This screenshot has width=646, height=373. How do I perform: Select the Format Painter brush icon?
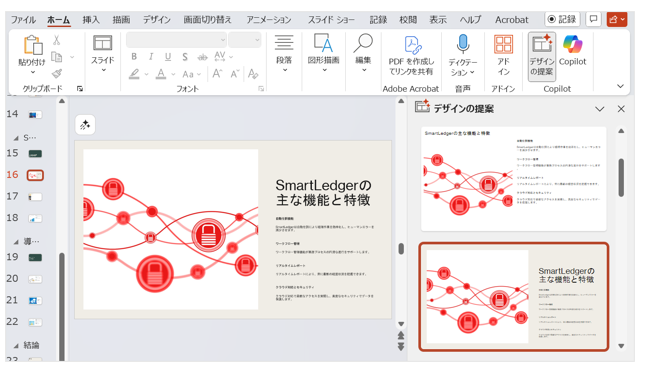pos(56,73)
